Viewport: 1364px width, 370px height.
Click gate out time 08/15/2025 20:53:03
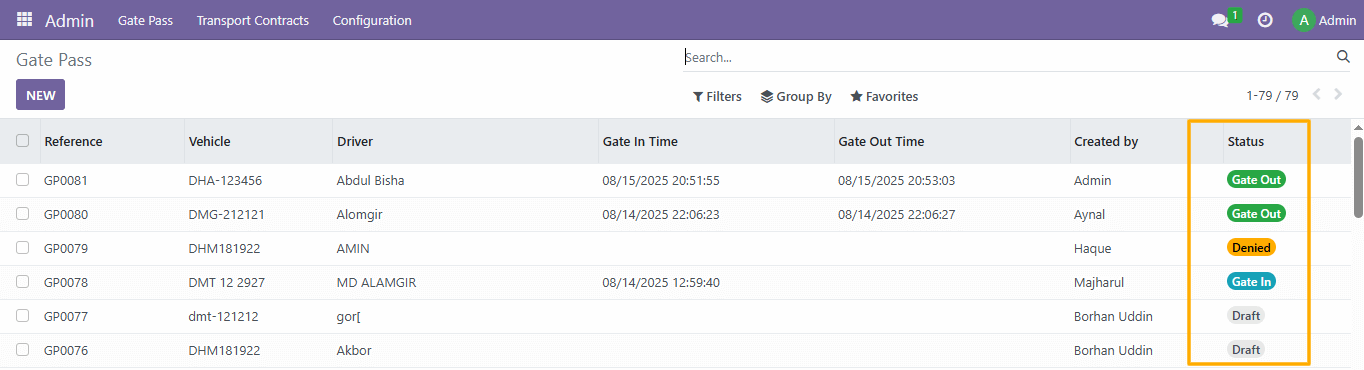tap(897, 181)
